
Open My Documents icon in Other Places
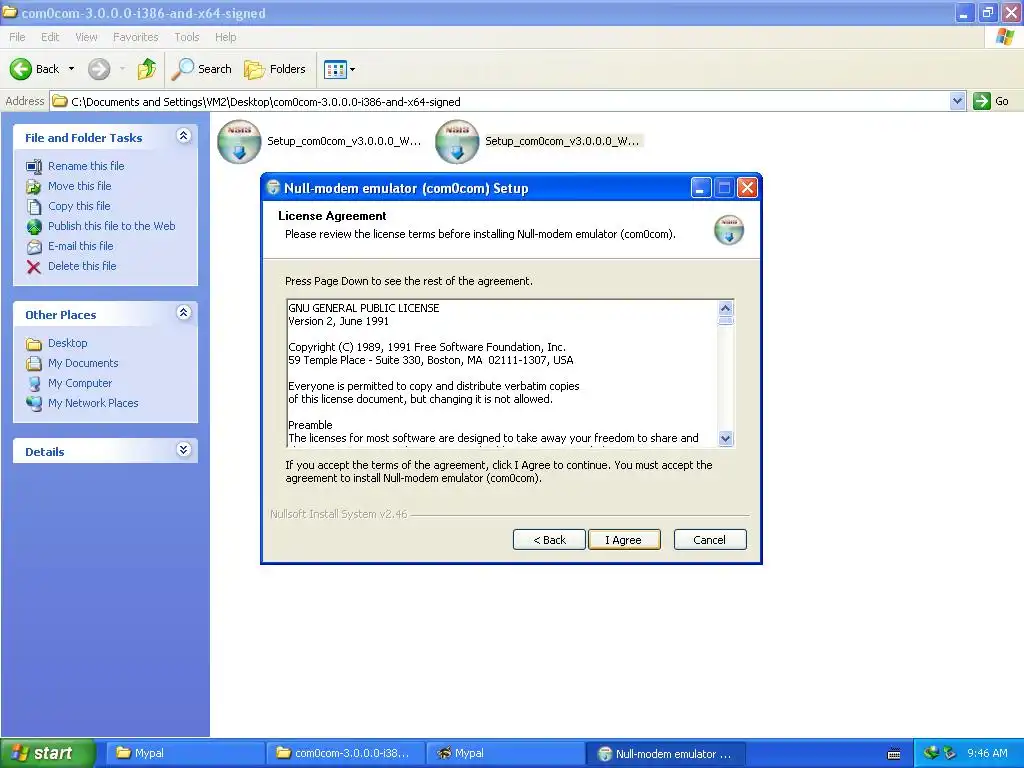(34, 364)
